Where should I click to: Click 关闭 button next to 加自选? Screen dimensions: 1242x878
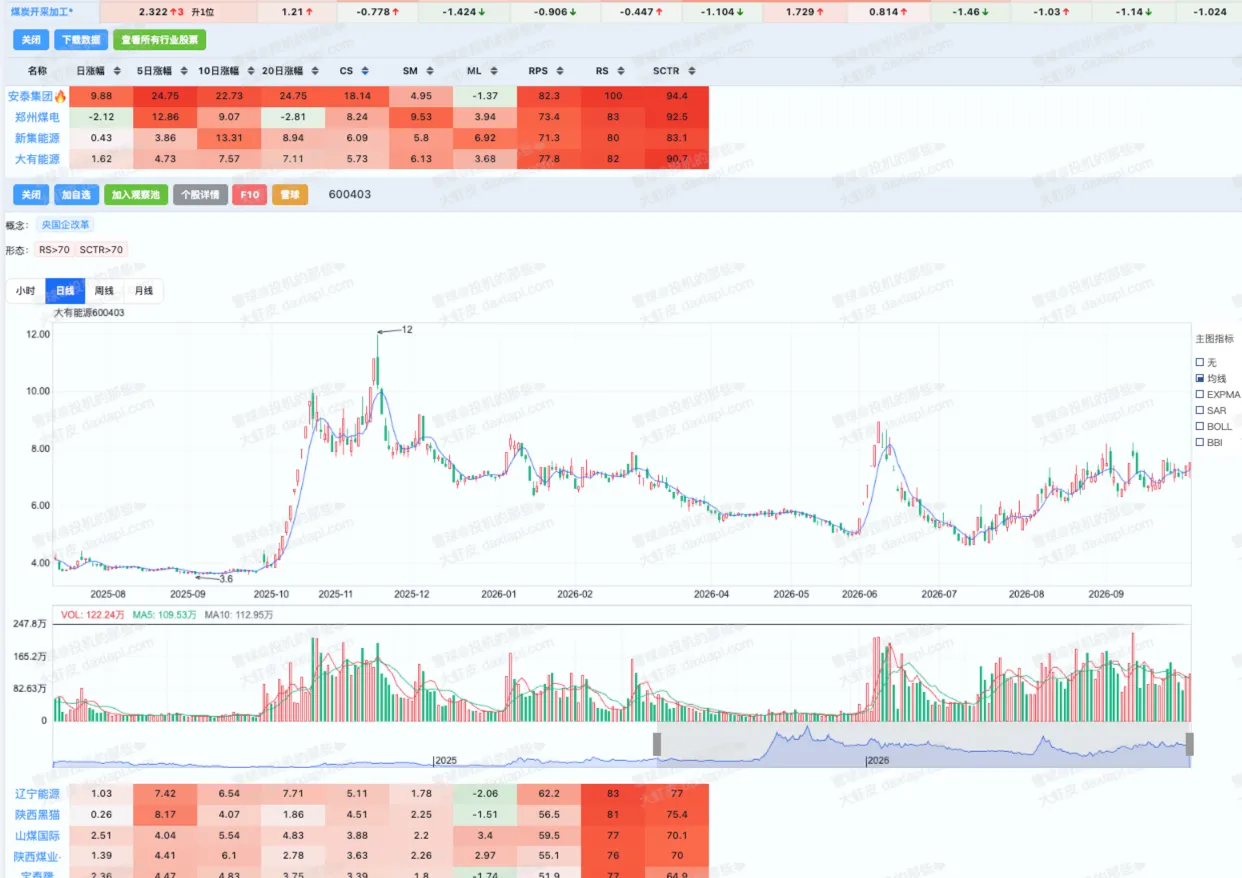[31, 194]
